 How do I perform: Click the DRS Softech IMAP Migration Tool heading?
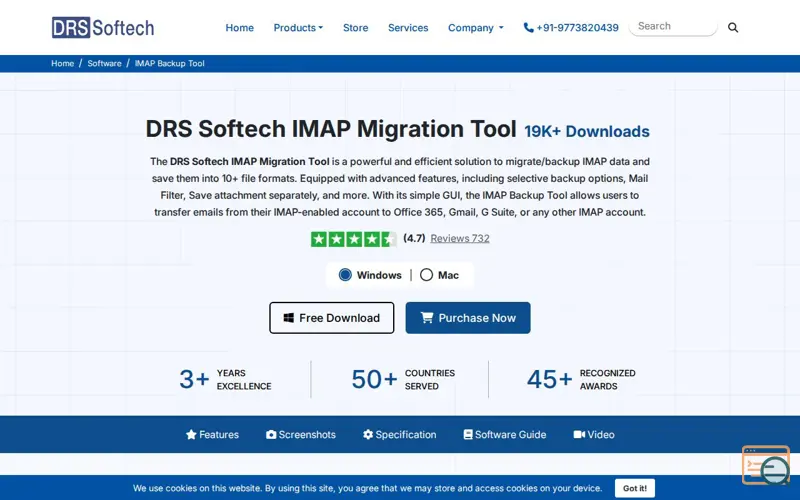point(331,129)
